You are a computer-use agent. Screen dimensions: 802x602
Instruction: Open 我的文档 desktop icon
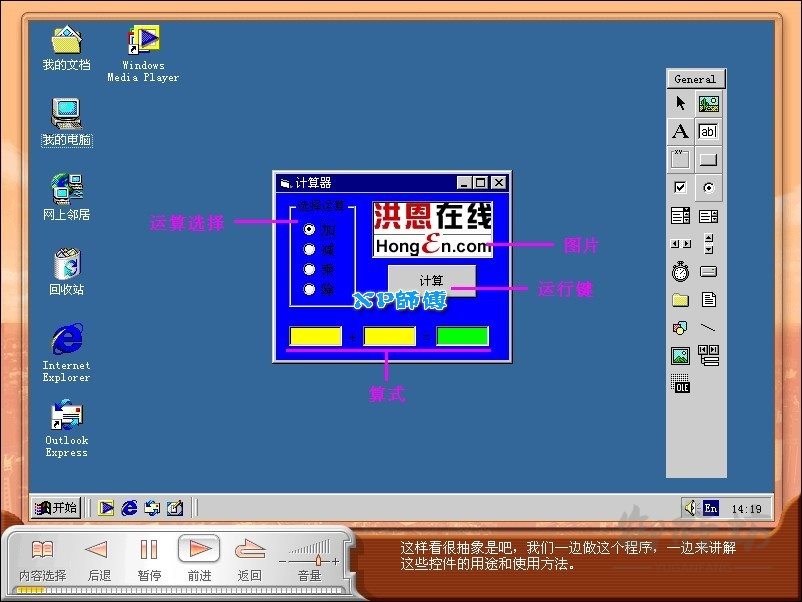coord(66,49)
